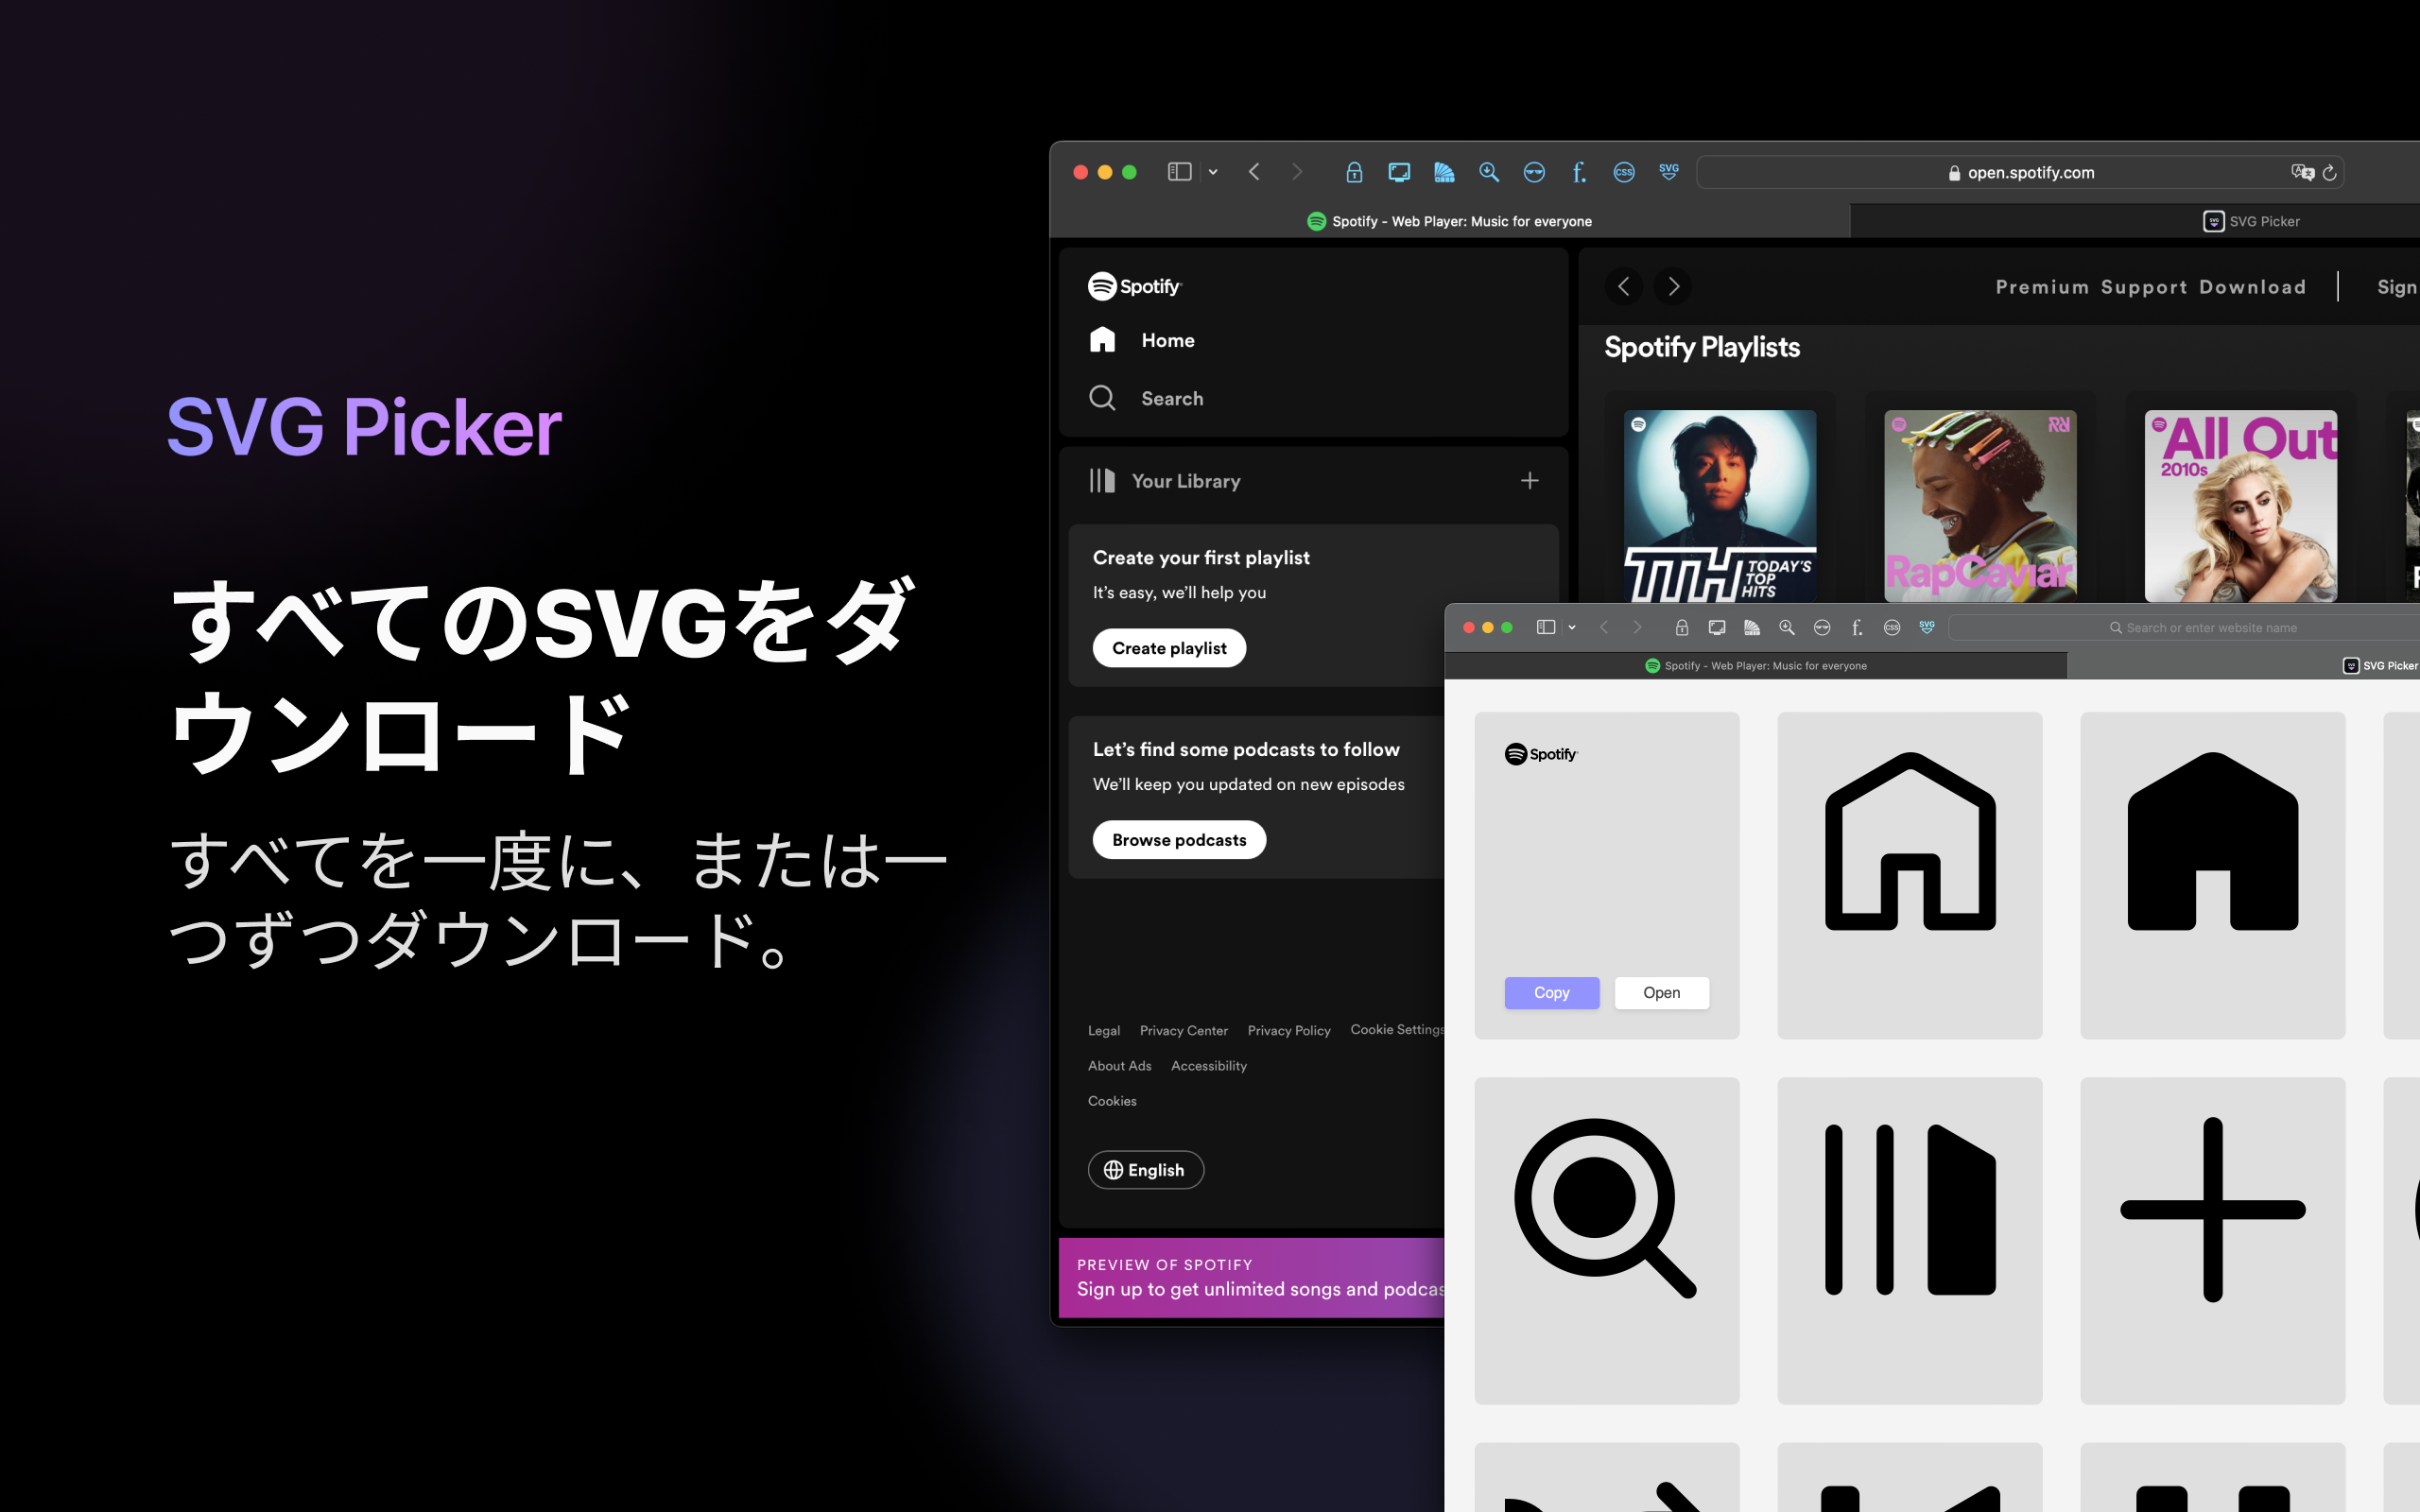Select the filled home SVG card

tap(2213, 875)
